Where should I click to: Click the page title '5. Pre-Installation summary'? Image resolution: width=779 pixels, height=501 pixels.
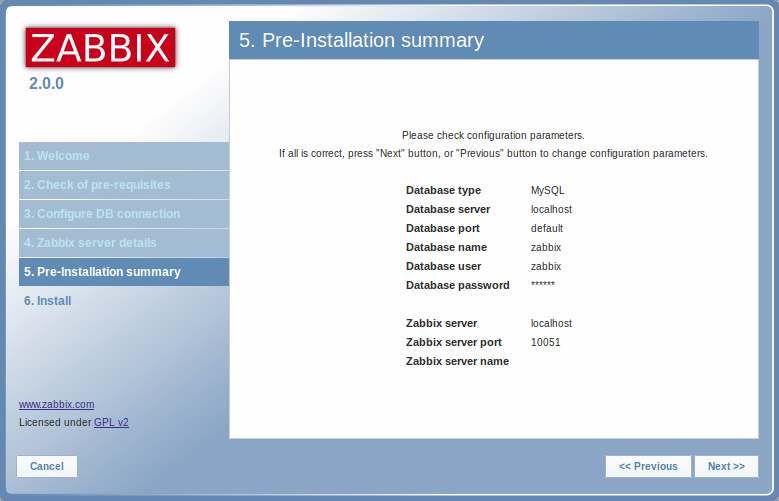(361, 40)
